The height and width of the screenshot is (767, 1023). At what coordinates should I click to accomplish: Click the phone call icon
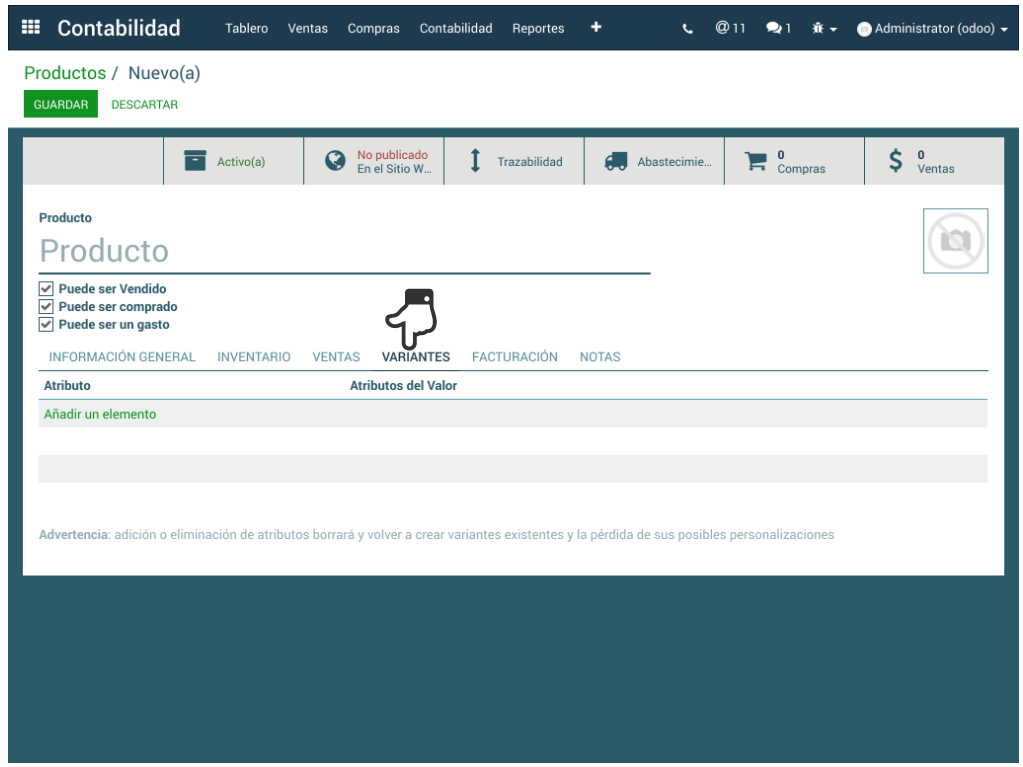pyautogui.click(x=688, y=29)
